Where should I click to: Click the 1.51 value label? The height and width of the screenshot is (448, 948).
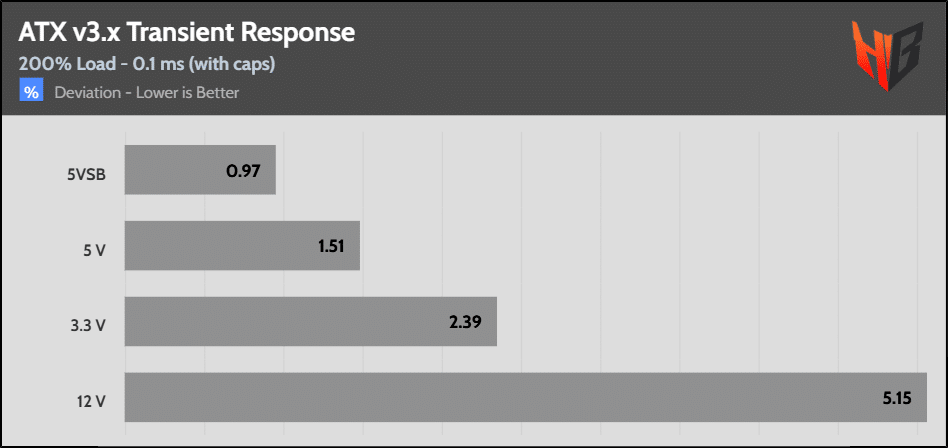[331, 246]
